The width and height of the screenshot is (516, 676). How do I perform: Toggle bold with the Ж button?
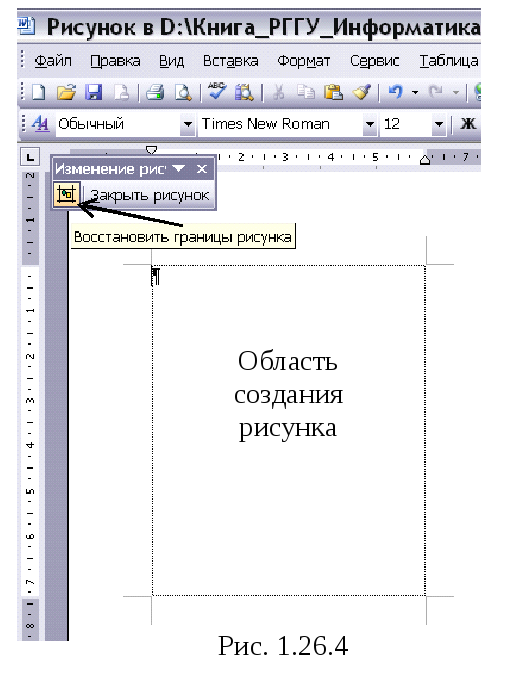click(x=468, y=124)
